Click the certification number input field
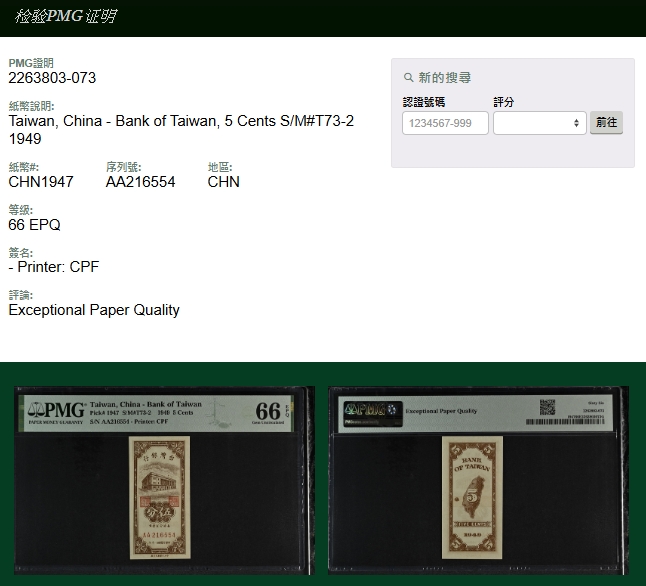The width and height of the screenshot is (646, 586). click(445, 123)
